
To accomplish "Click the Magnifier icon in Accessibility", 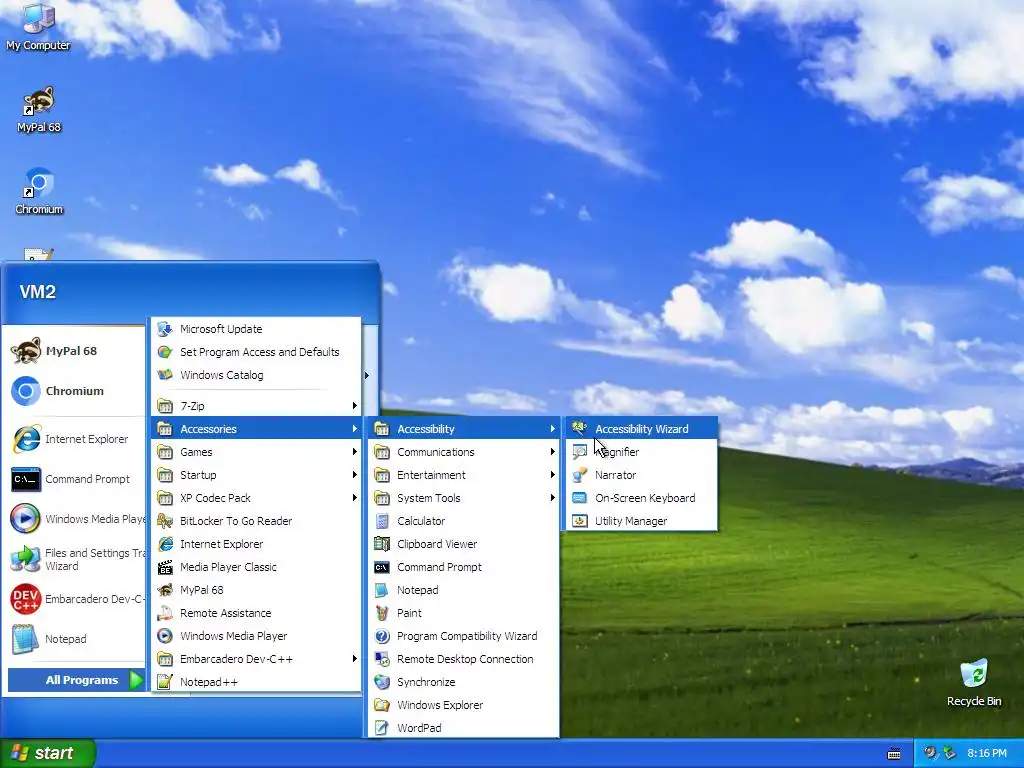I will 579,452.
